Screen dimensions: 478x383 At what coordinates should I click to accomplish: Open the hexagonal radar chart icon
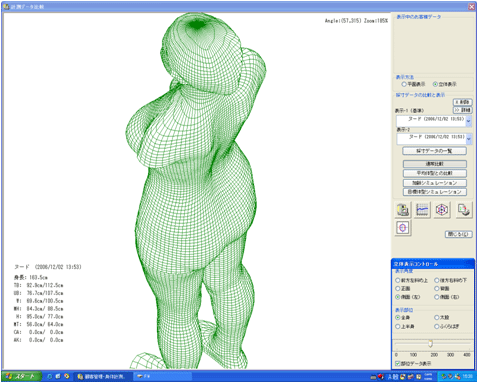point(442,210)
